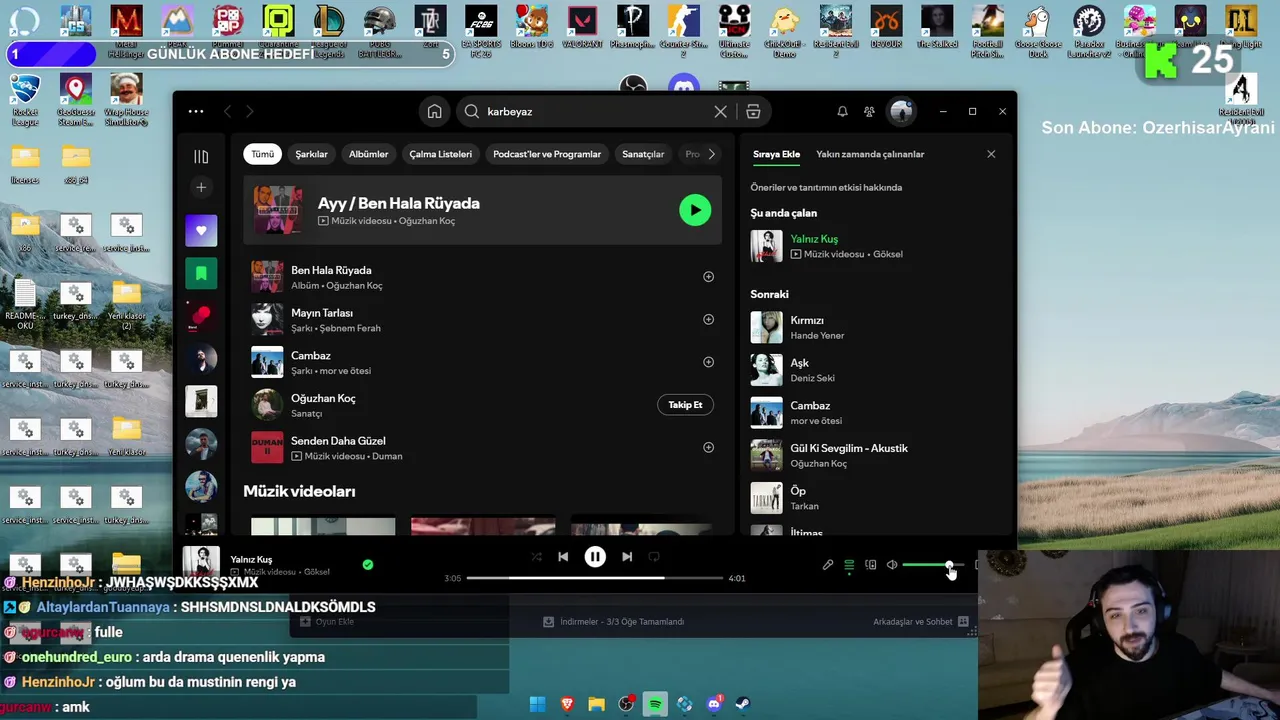Select Kırmızı by Hande Yener in queue

(x=875, y=327)
